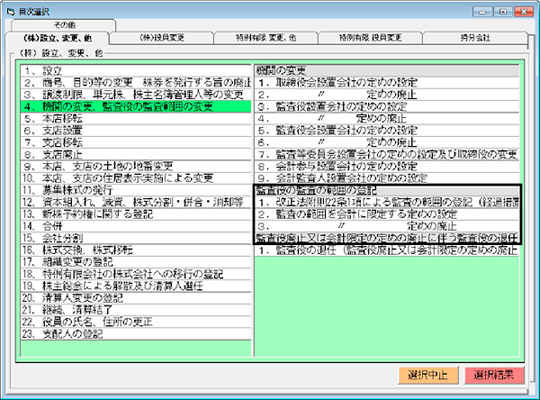The height and width of the screenshot is (400, 540).
Task: Choose 2.取締役会設置会社 定めの廃止 row
Action: click(x=387, y=94)
